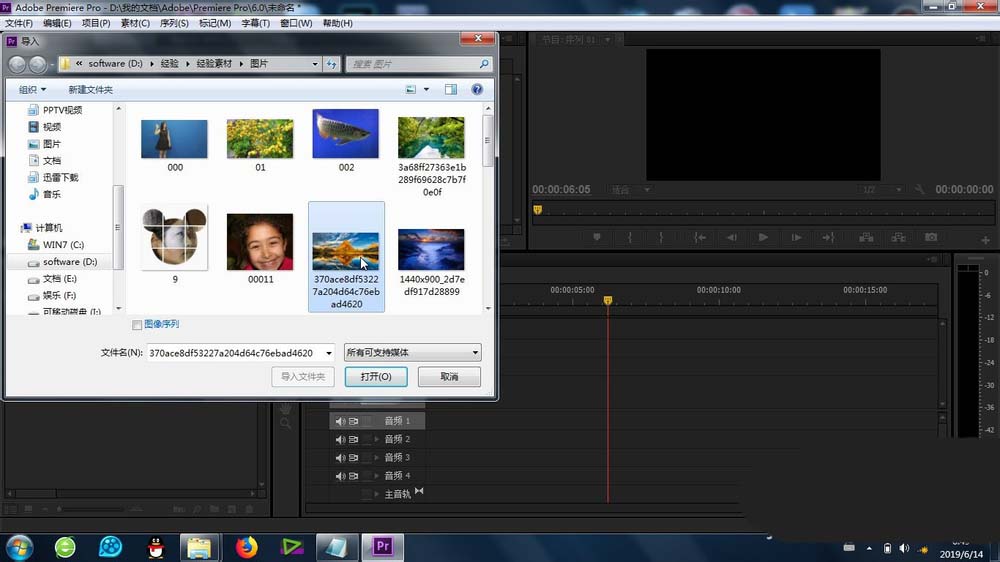Open the 编辑(E) menu

[57, 23]
